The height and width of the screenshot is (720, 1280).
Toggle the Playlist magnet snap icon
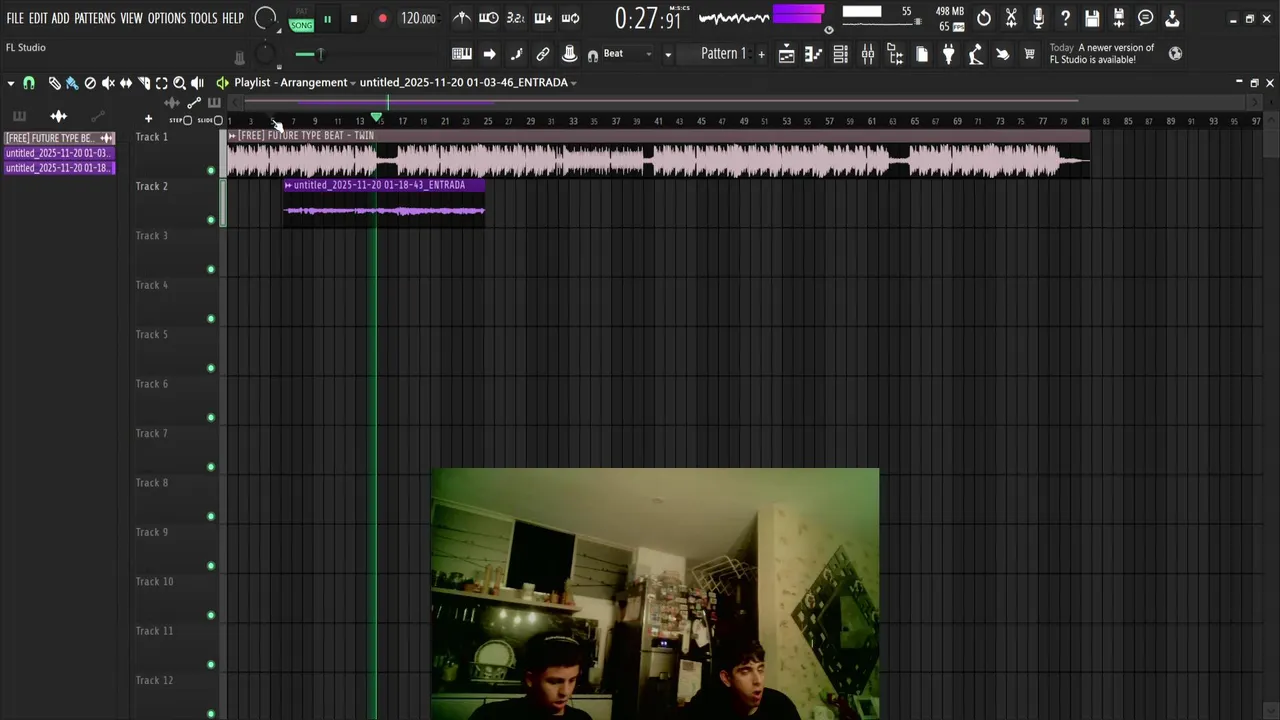tap(29, 83)
